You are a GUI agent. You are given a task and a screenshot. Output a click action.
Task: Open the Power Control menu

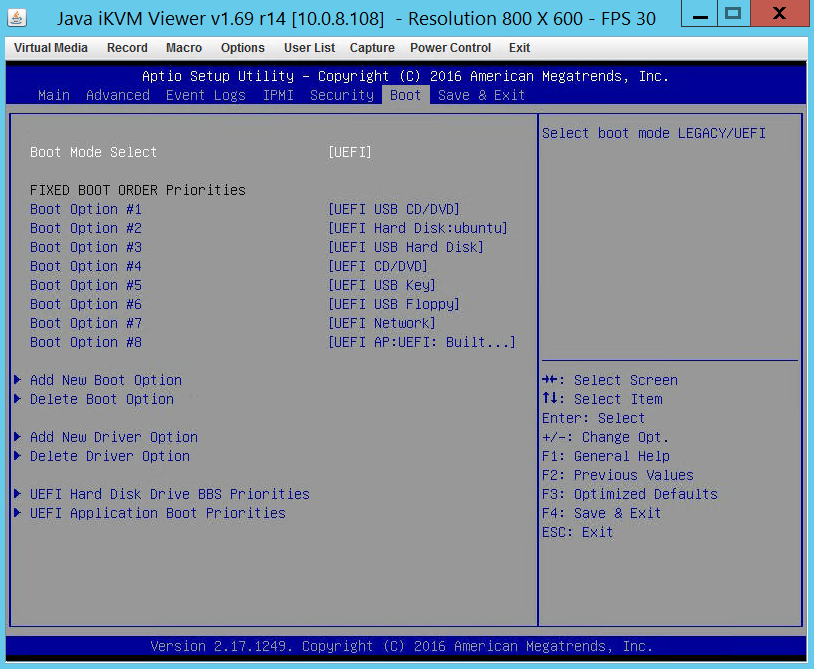451,48
